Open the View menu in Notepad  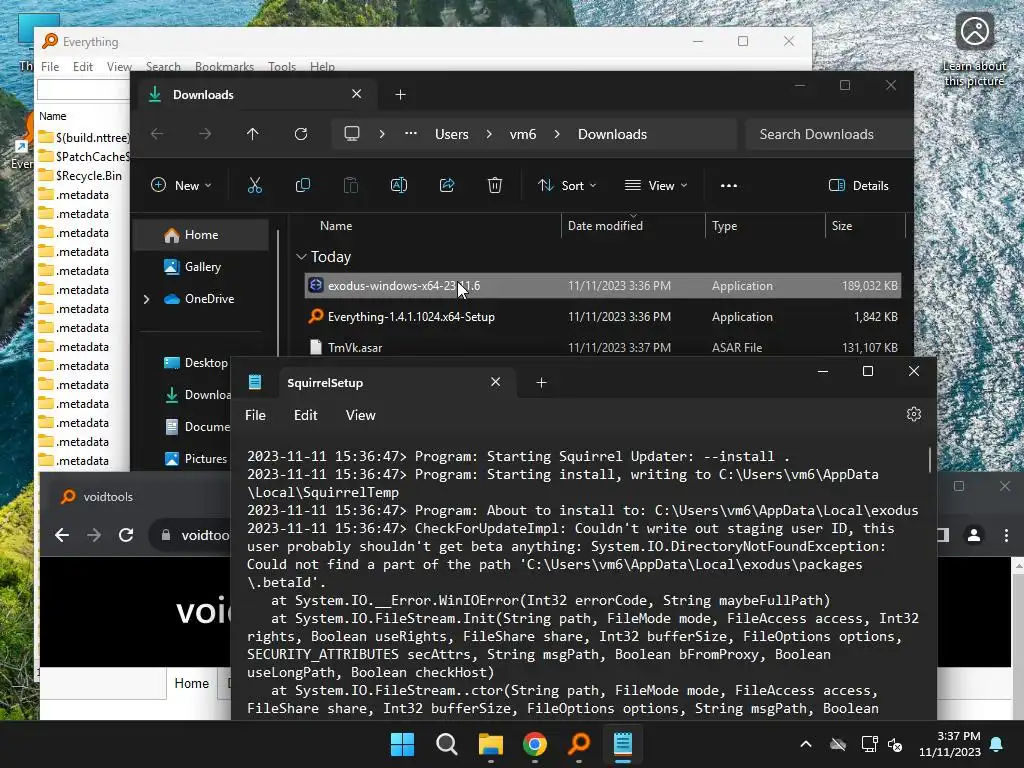pos(360,415)
